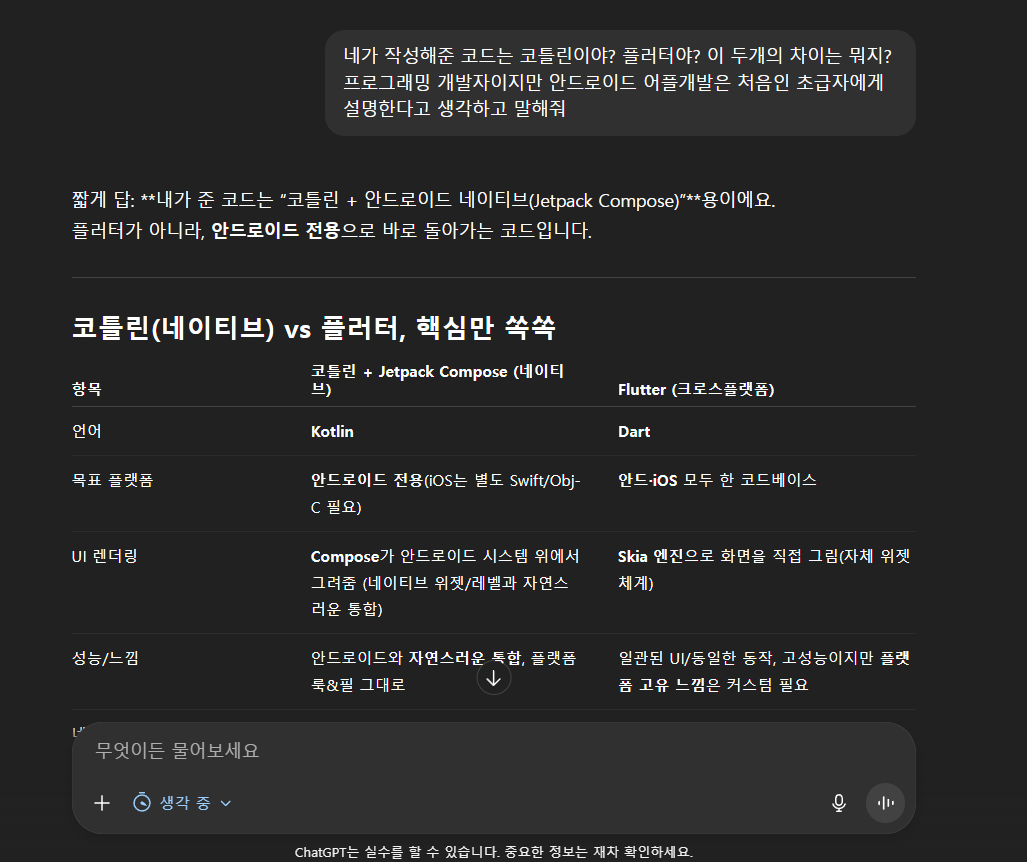This screenshot has width=1027, height=862.
Task: Click the thinking timer icon
Action: tap(142, 802)
